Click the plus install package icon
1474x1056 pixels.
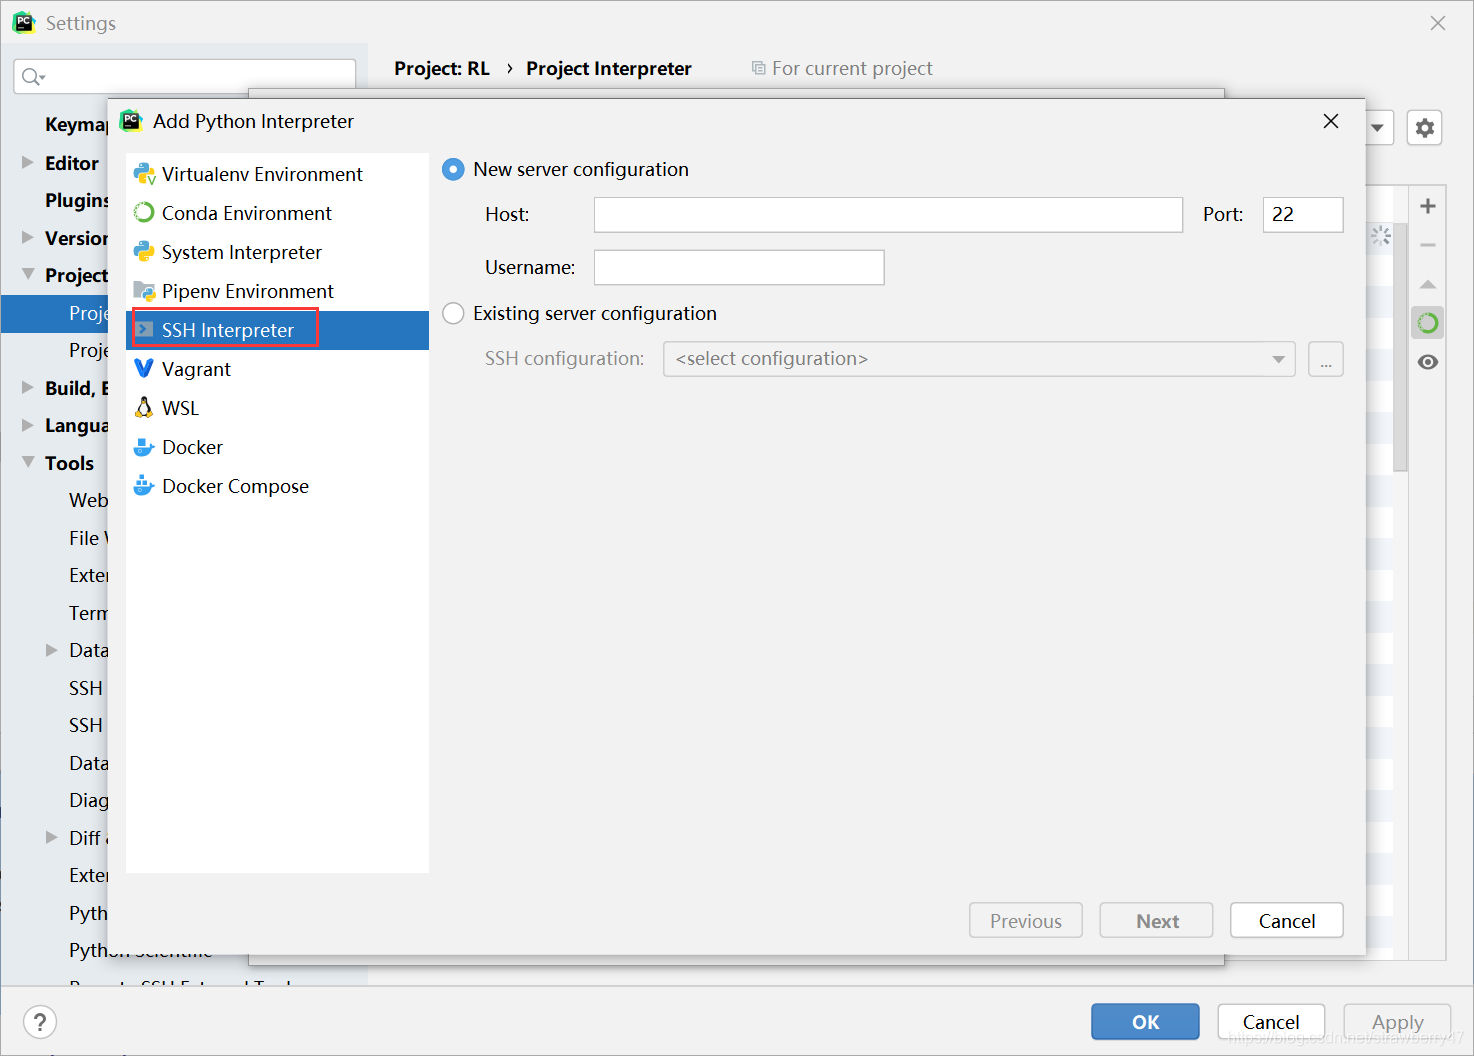1428,206
